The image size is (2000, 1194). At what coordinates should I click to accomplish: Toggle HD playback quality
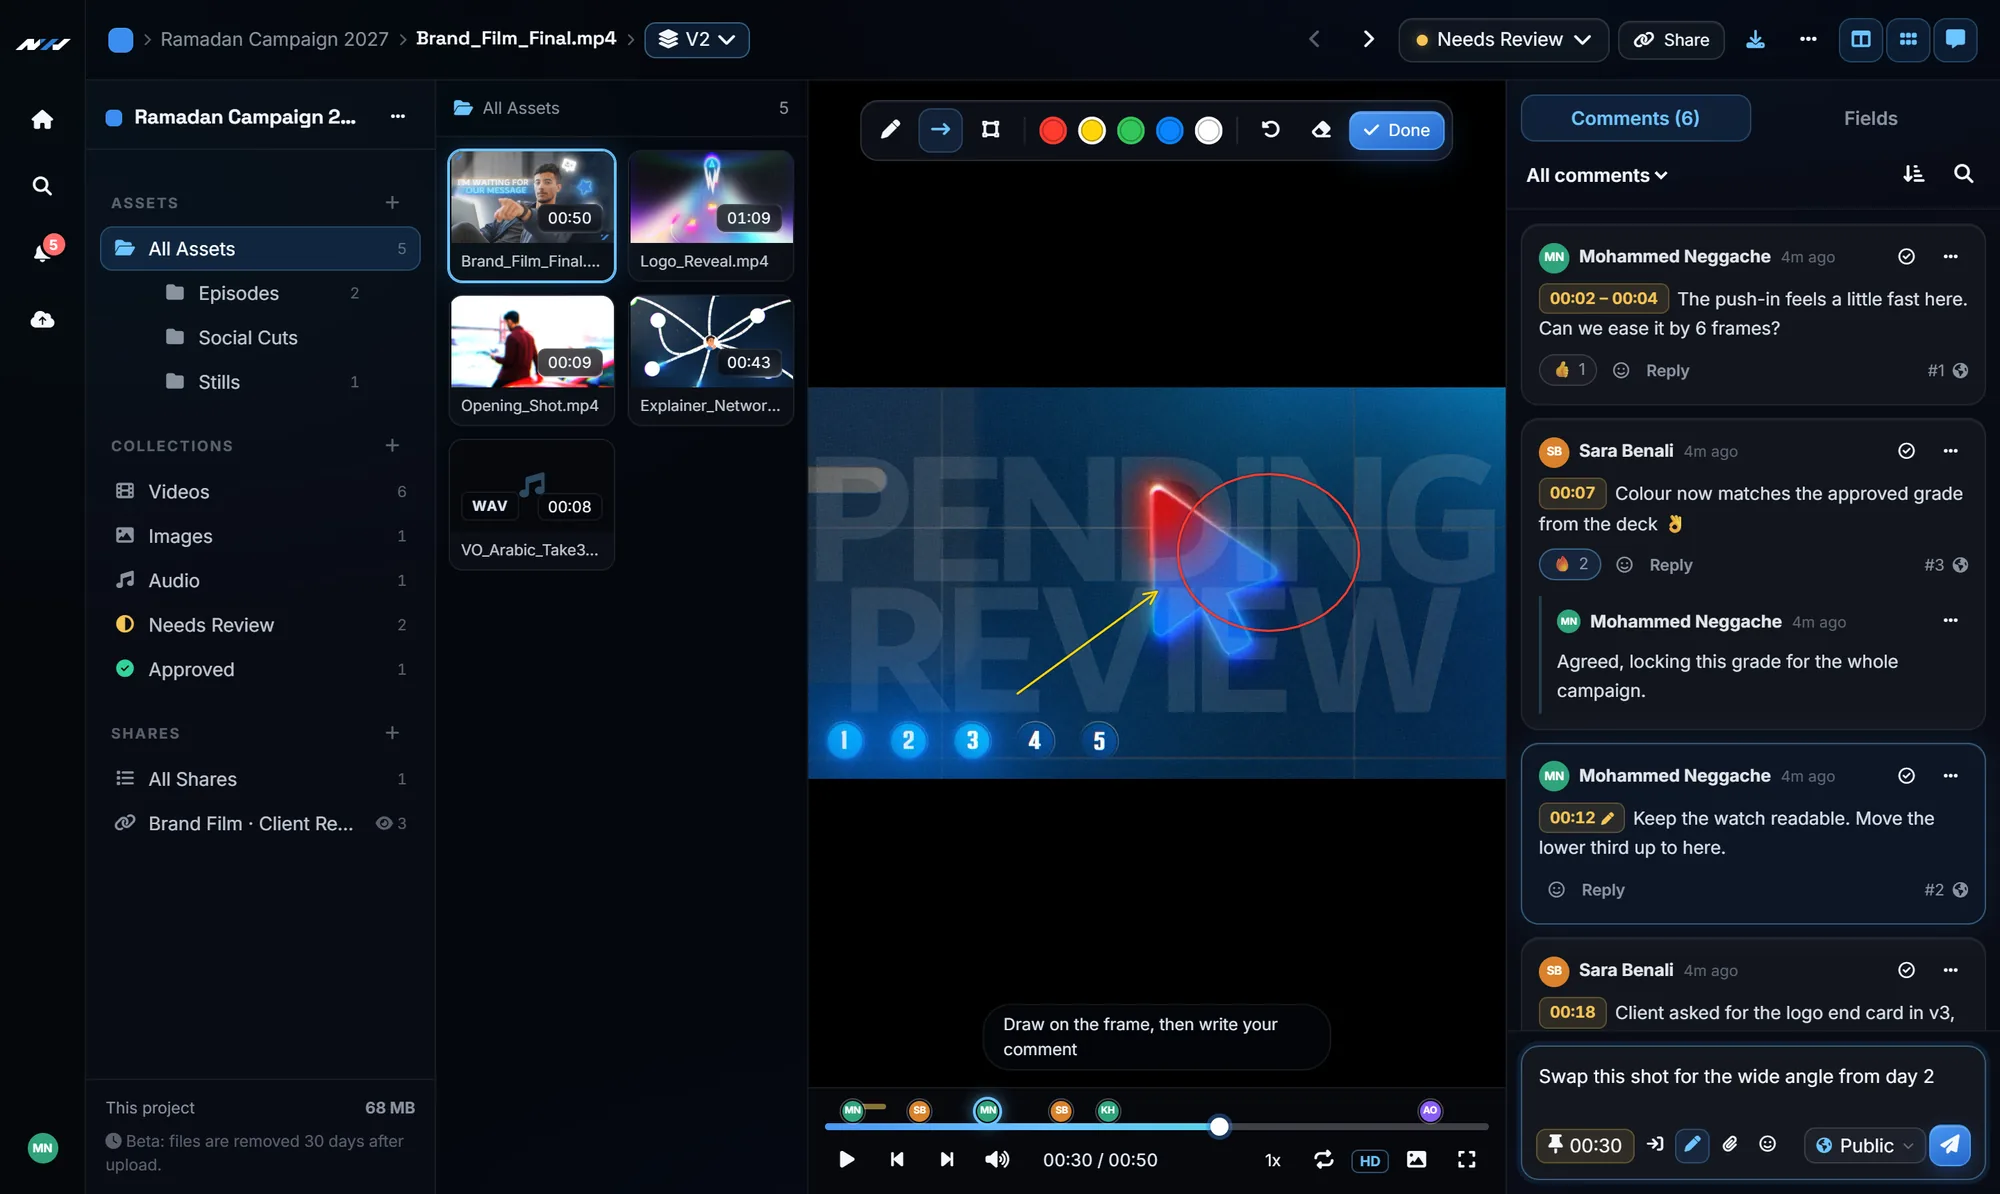tap(1370, 1161)
